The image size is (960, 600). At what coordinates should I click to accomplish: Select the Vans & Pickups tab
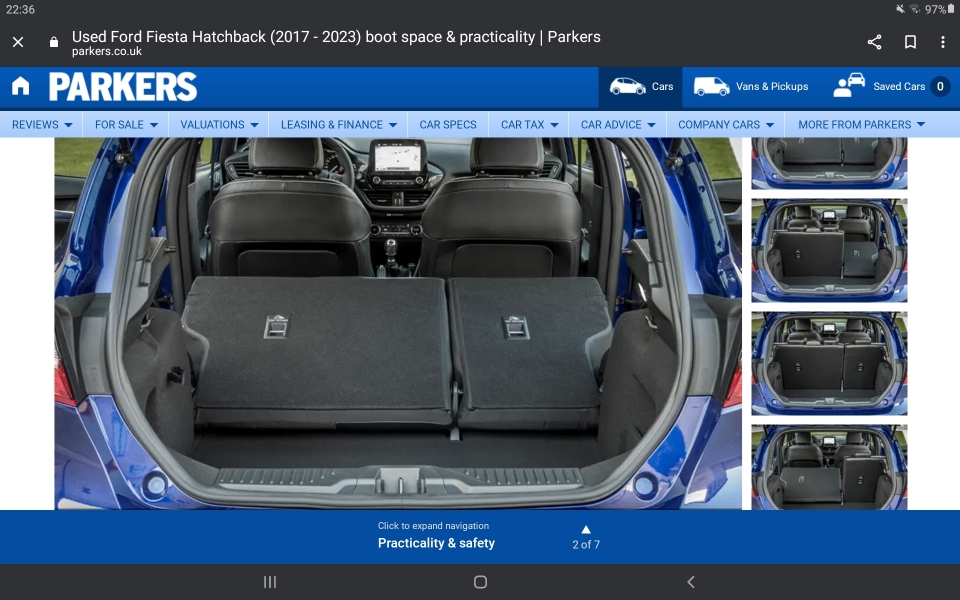pos(751,86)
